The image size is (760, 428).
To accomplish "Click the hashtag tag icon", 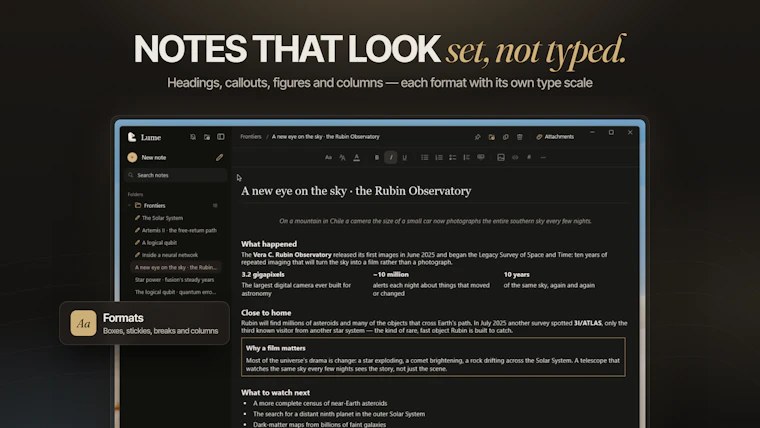I will [x=529, y=157].
